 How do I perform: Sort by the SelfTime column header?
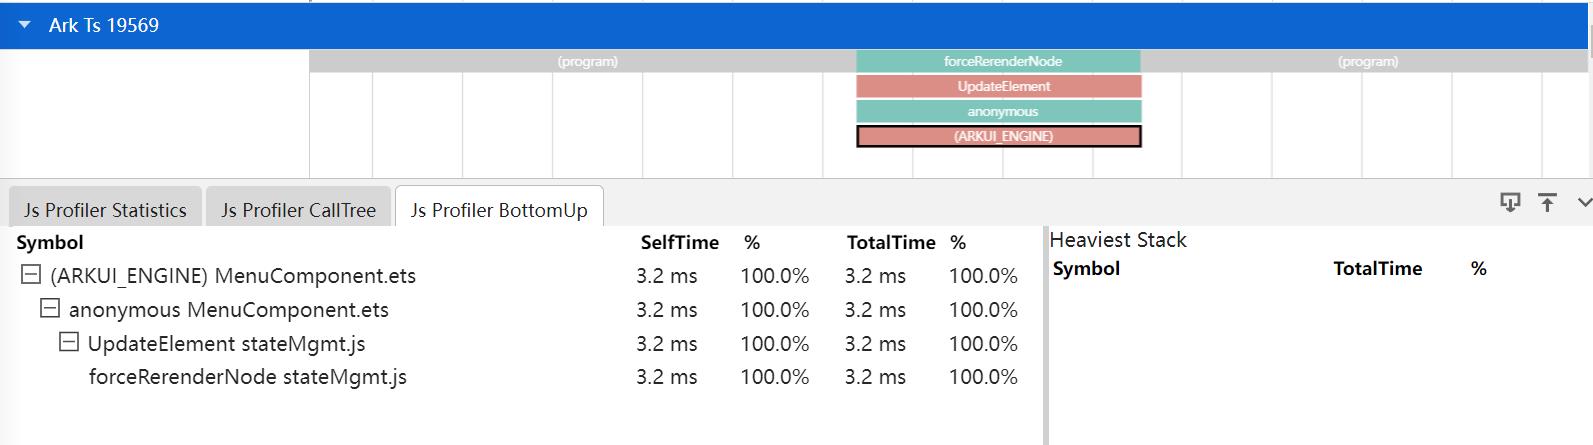(679, 242)
